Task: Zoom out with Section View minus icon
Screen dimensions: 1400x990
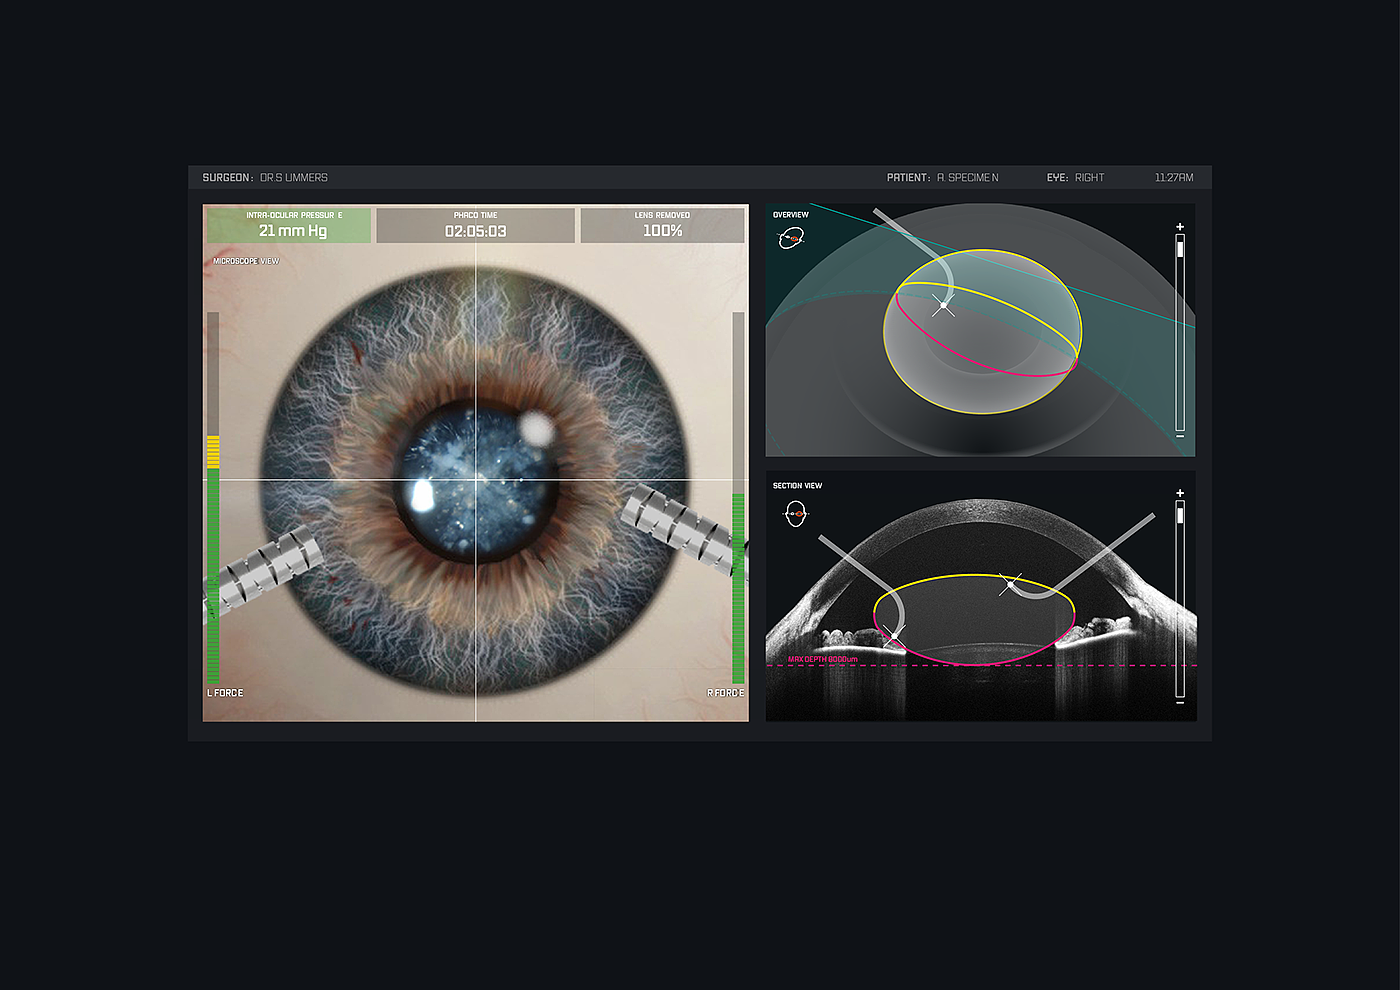Action: coord(1180,703)
